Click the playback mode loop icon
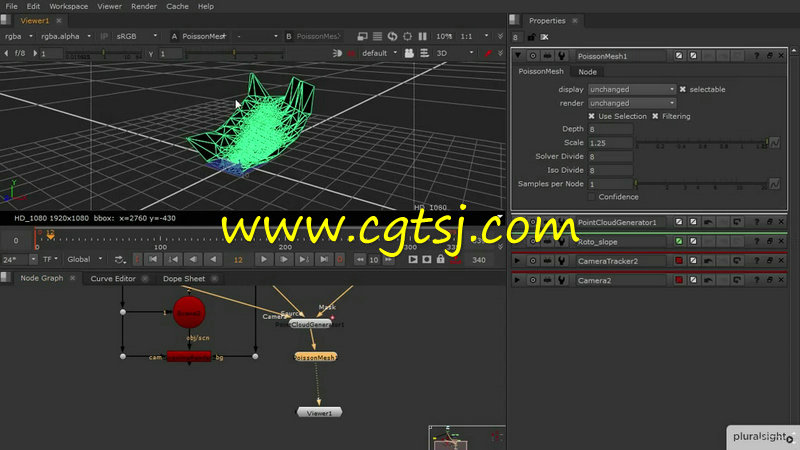This screenshot has width=800, height=450. point(120,260)
